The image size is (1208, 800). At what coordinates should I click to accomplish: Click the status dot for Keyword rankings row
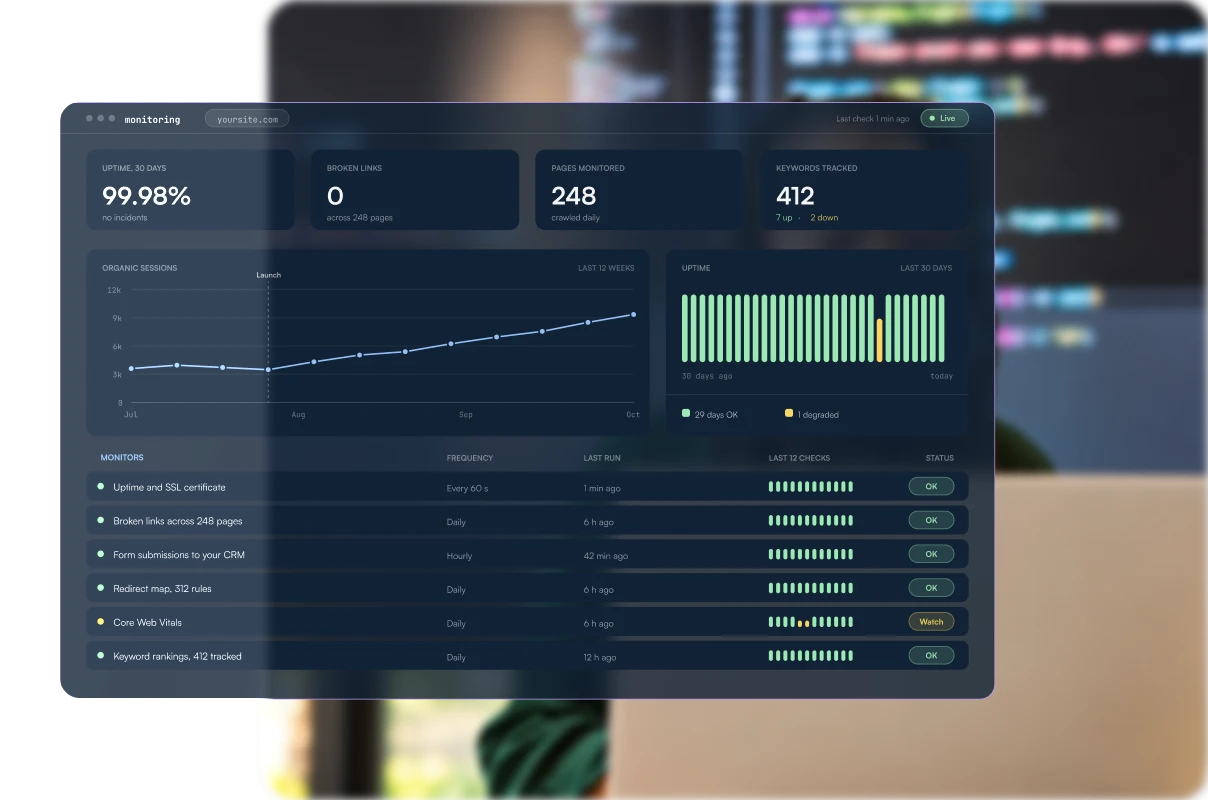pos(100,655)
